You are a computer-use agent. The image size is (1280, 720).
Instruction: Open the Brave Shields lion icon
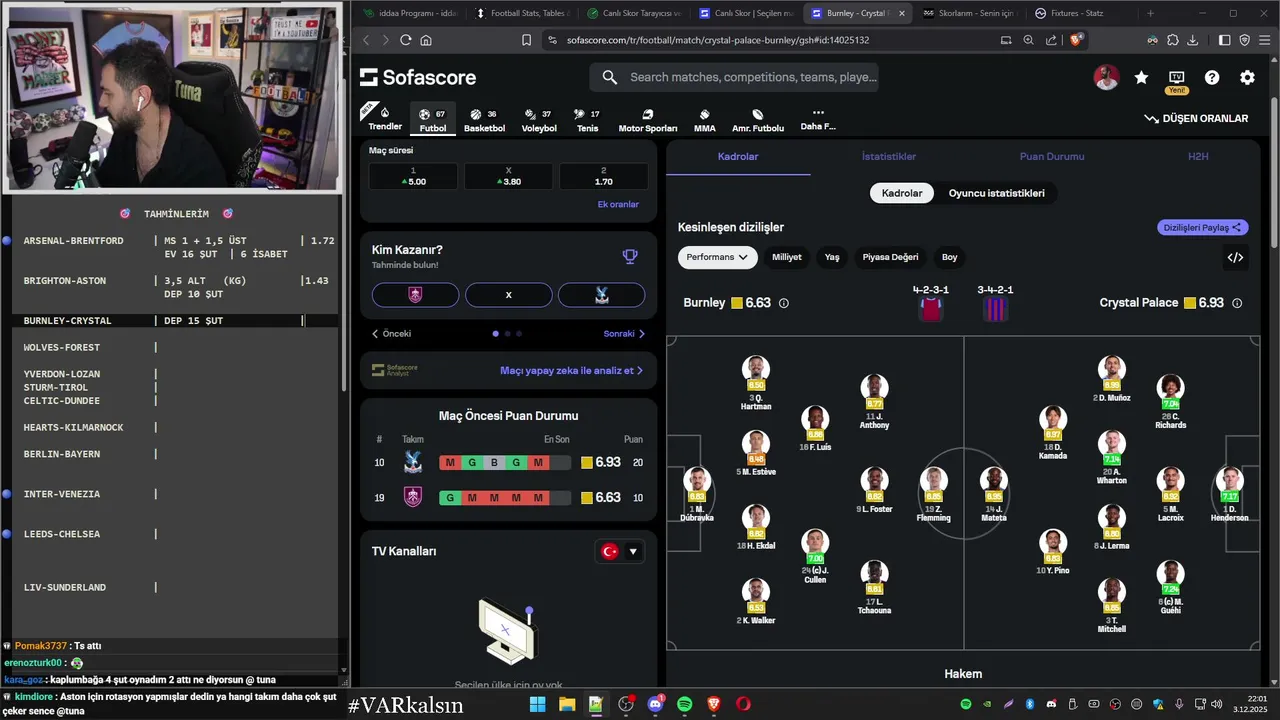point(1076,40)
